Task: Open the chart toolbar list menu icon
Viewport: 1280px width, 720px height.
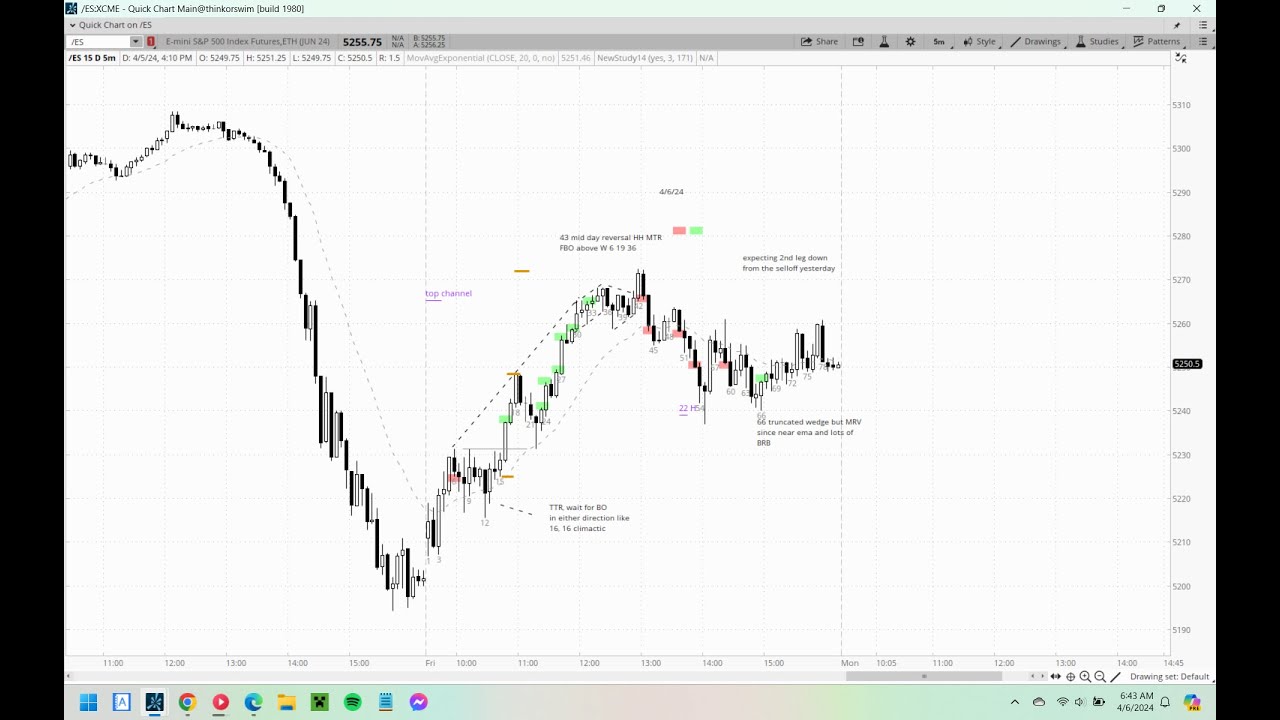Action: click(x=1203, y=42)
